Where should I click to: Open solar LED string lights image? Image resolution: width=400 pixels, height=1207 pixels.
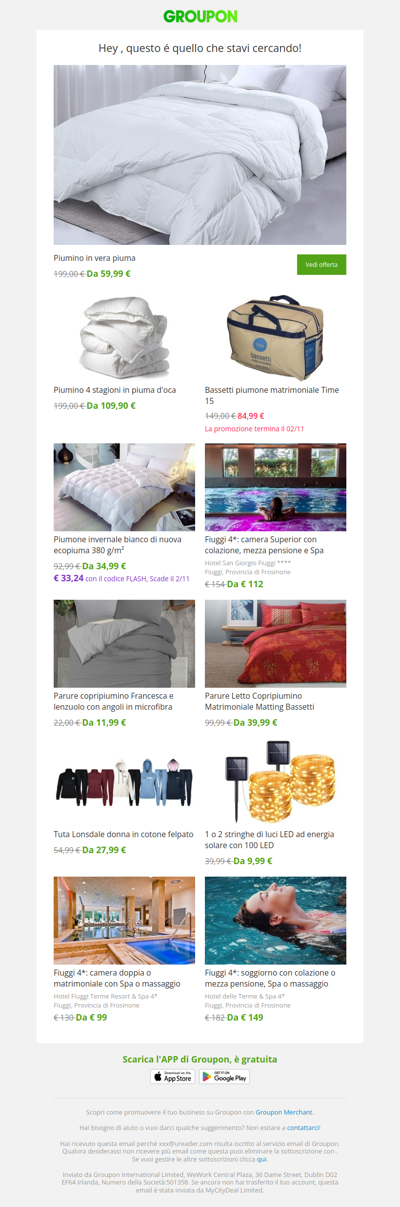pos(276,782)
